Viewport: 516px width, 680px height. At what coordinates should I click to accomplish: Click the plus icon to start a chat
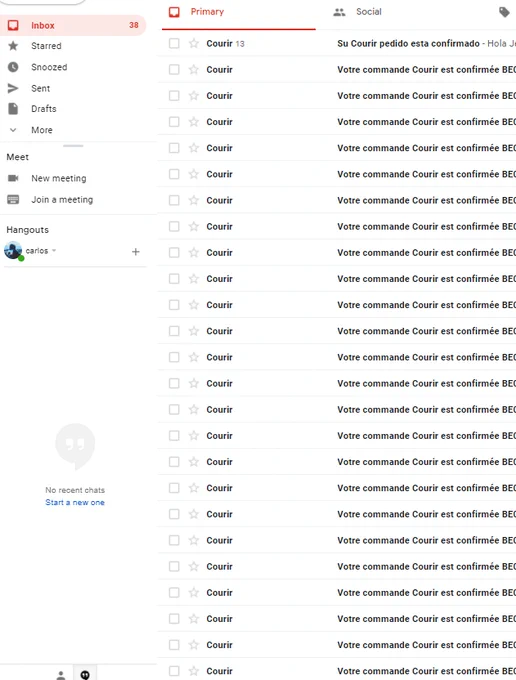pyautogui.click(x=136, y=252)
